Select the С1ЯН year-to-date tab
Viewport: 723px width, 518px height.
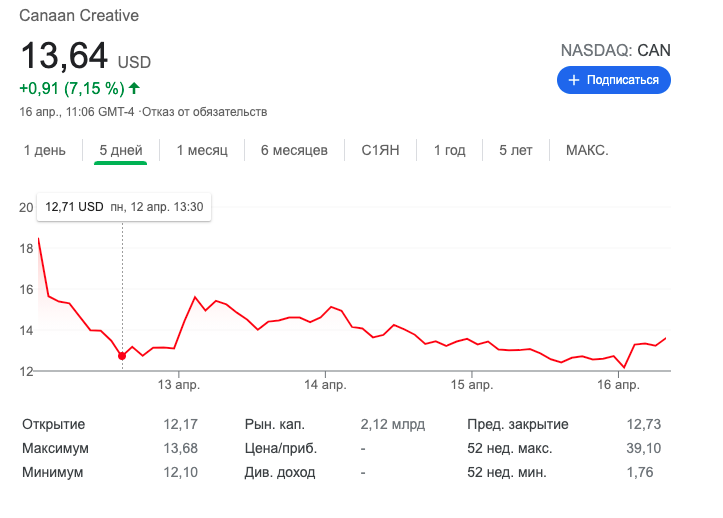[x=380, y=150]
